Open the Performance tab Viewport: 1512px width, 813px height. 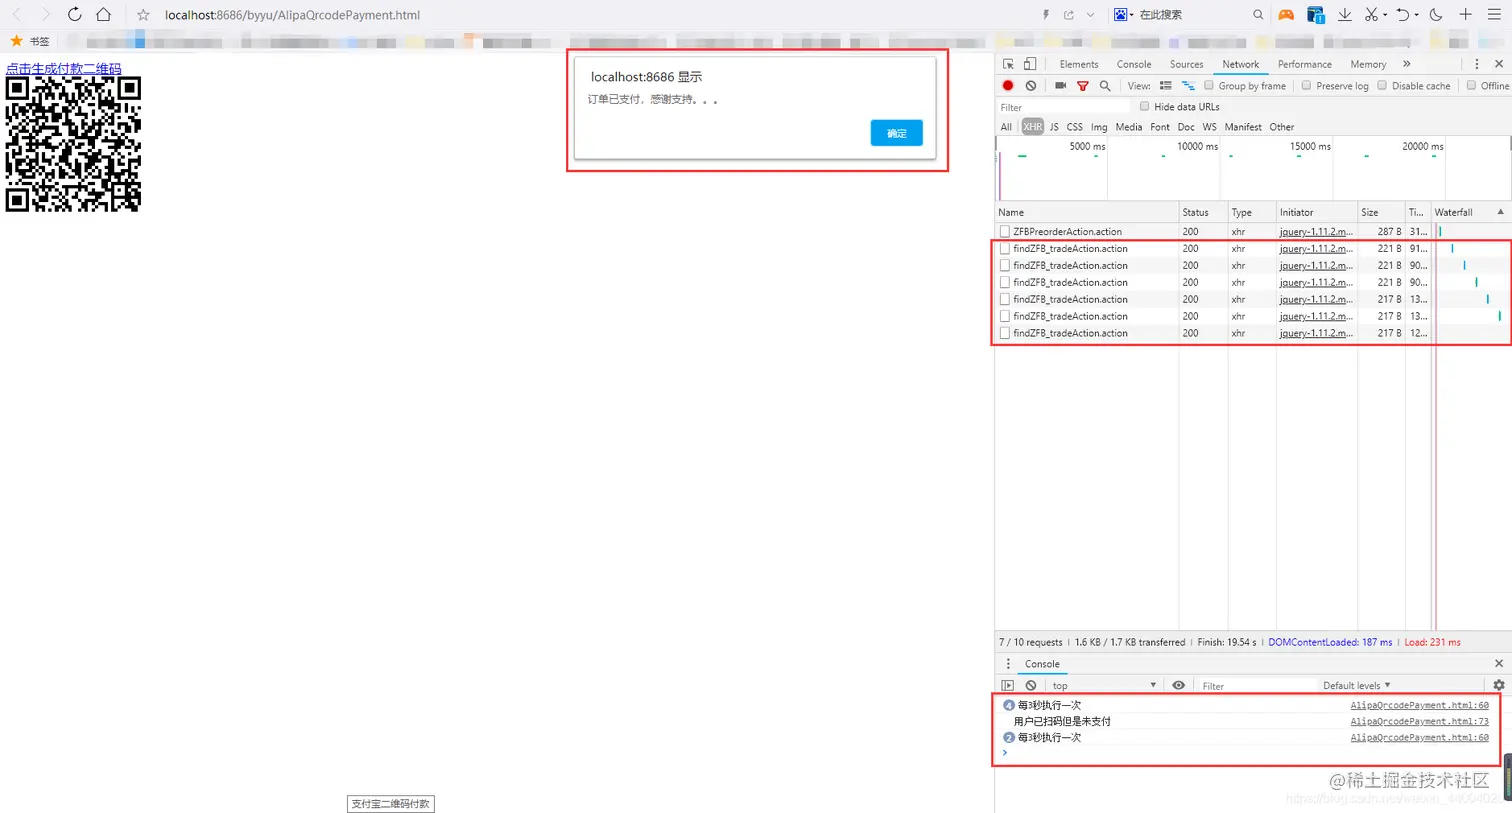(1305, 64)
